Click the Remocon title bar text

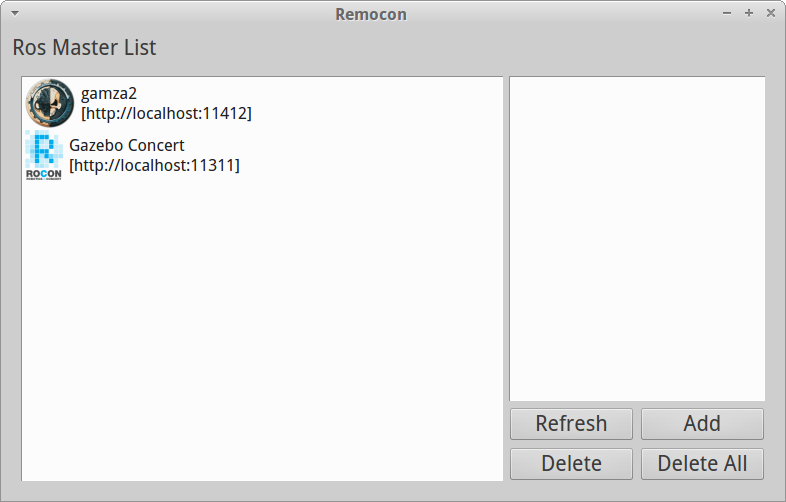coord(371,14)
